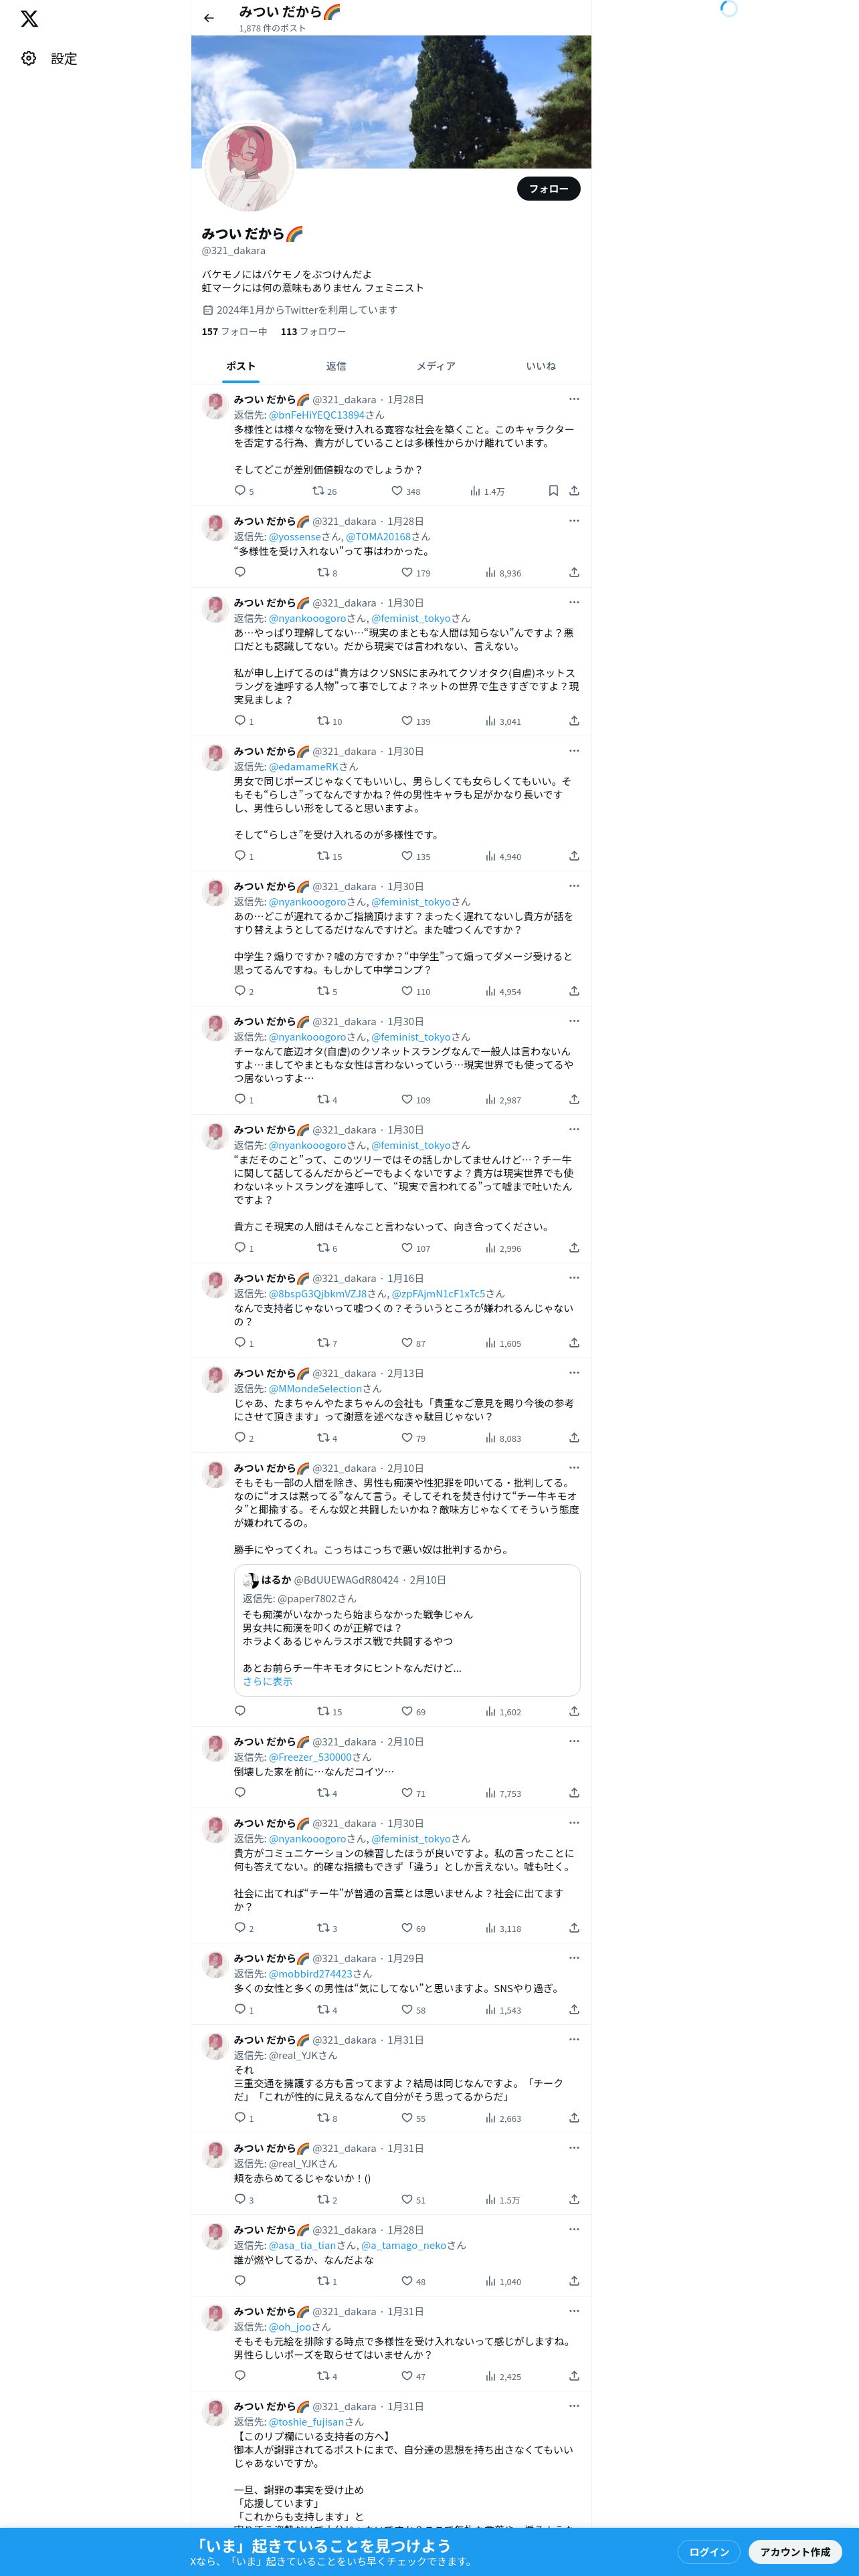Click the ログイン button
The height and width of the screenshot is (2576, 859).
click(x=709, y=2551)
